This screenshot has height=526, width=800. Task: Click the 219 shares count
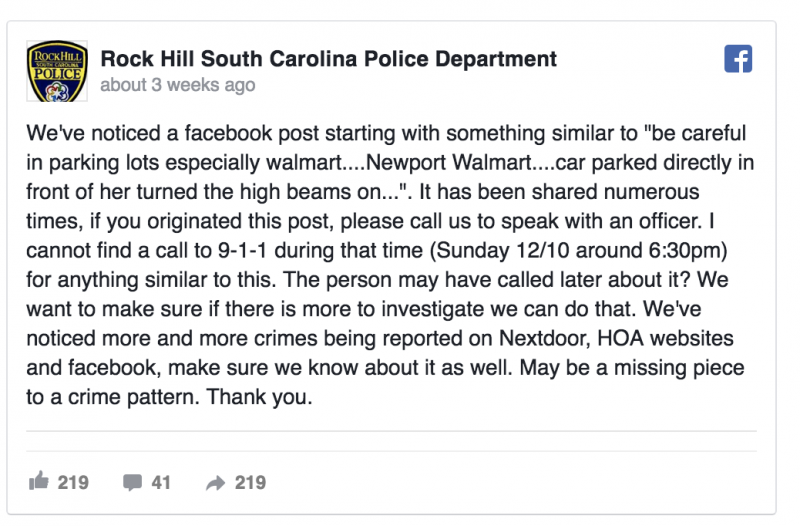pyautogui.click(x=250, y=482)
